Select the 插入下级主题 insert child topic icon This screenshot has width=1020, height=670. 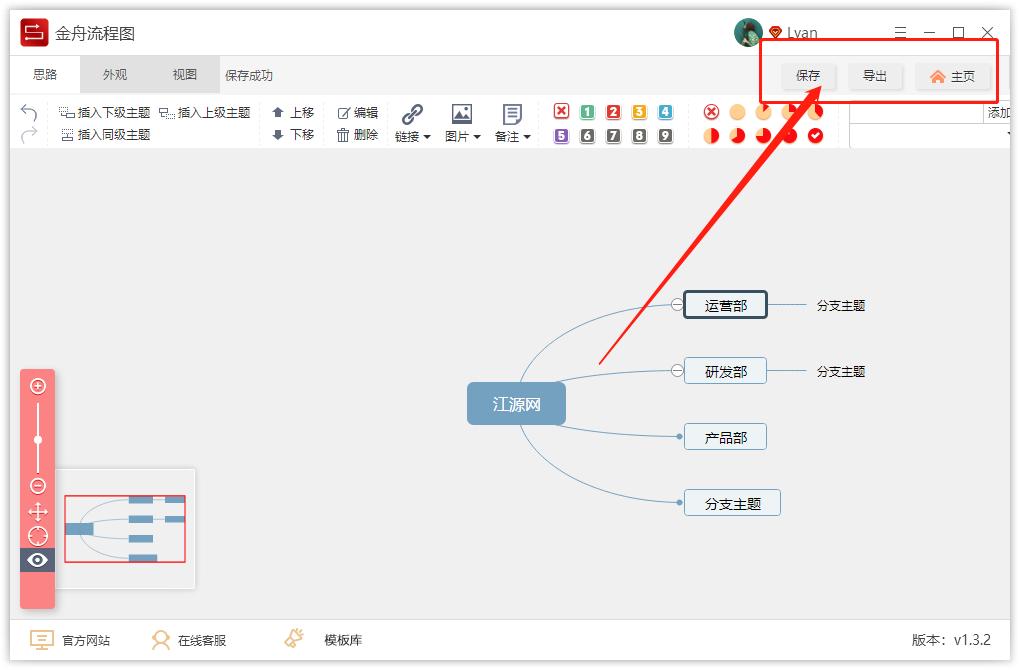pos(64,113)
